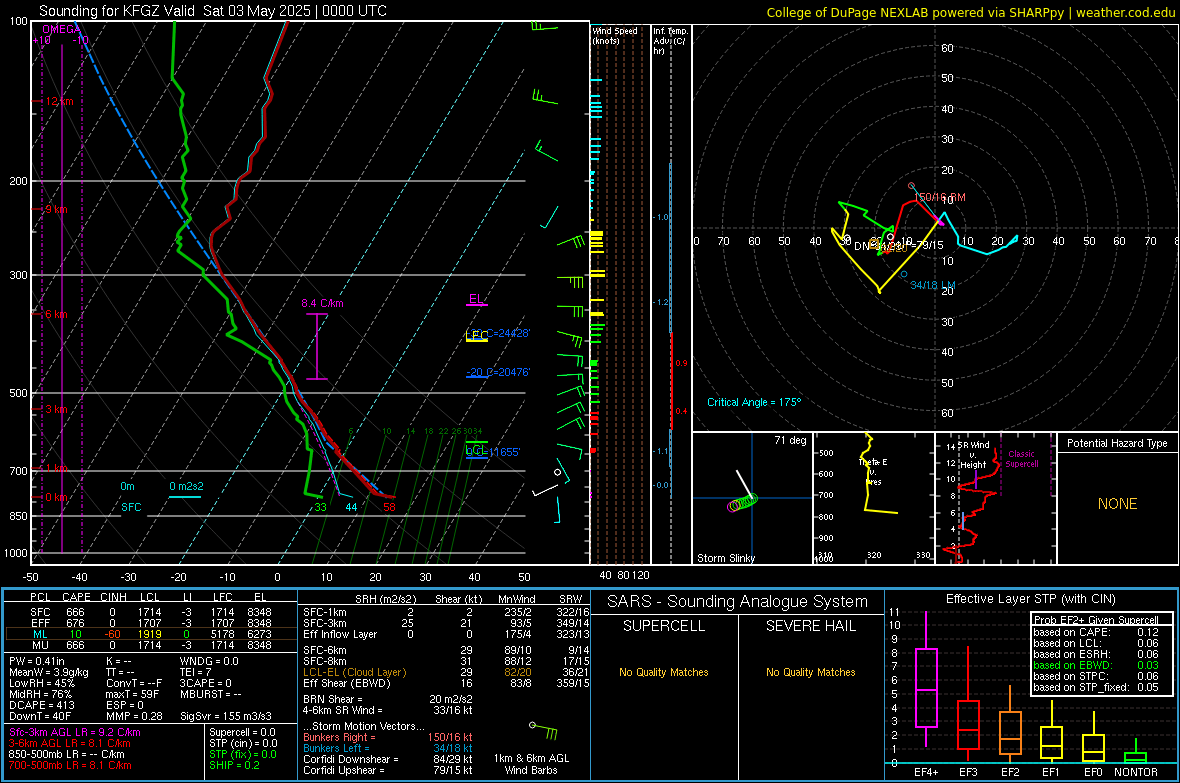Click the MU parcel row label
This screenshot has height=783, width=1180.
(40, 644)
